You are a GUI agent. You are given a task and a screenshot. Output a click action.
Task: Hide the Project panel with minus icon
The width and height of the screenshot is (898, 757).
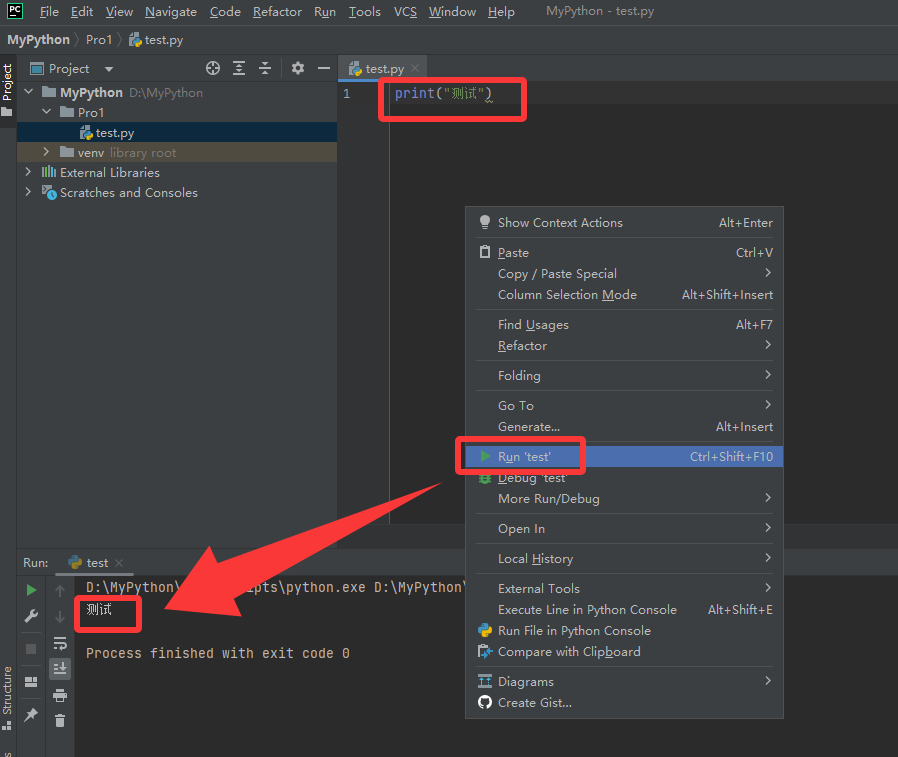click(x=324, y=69)
